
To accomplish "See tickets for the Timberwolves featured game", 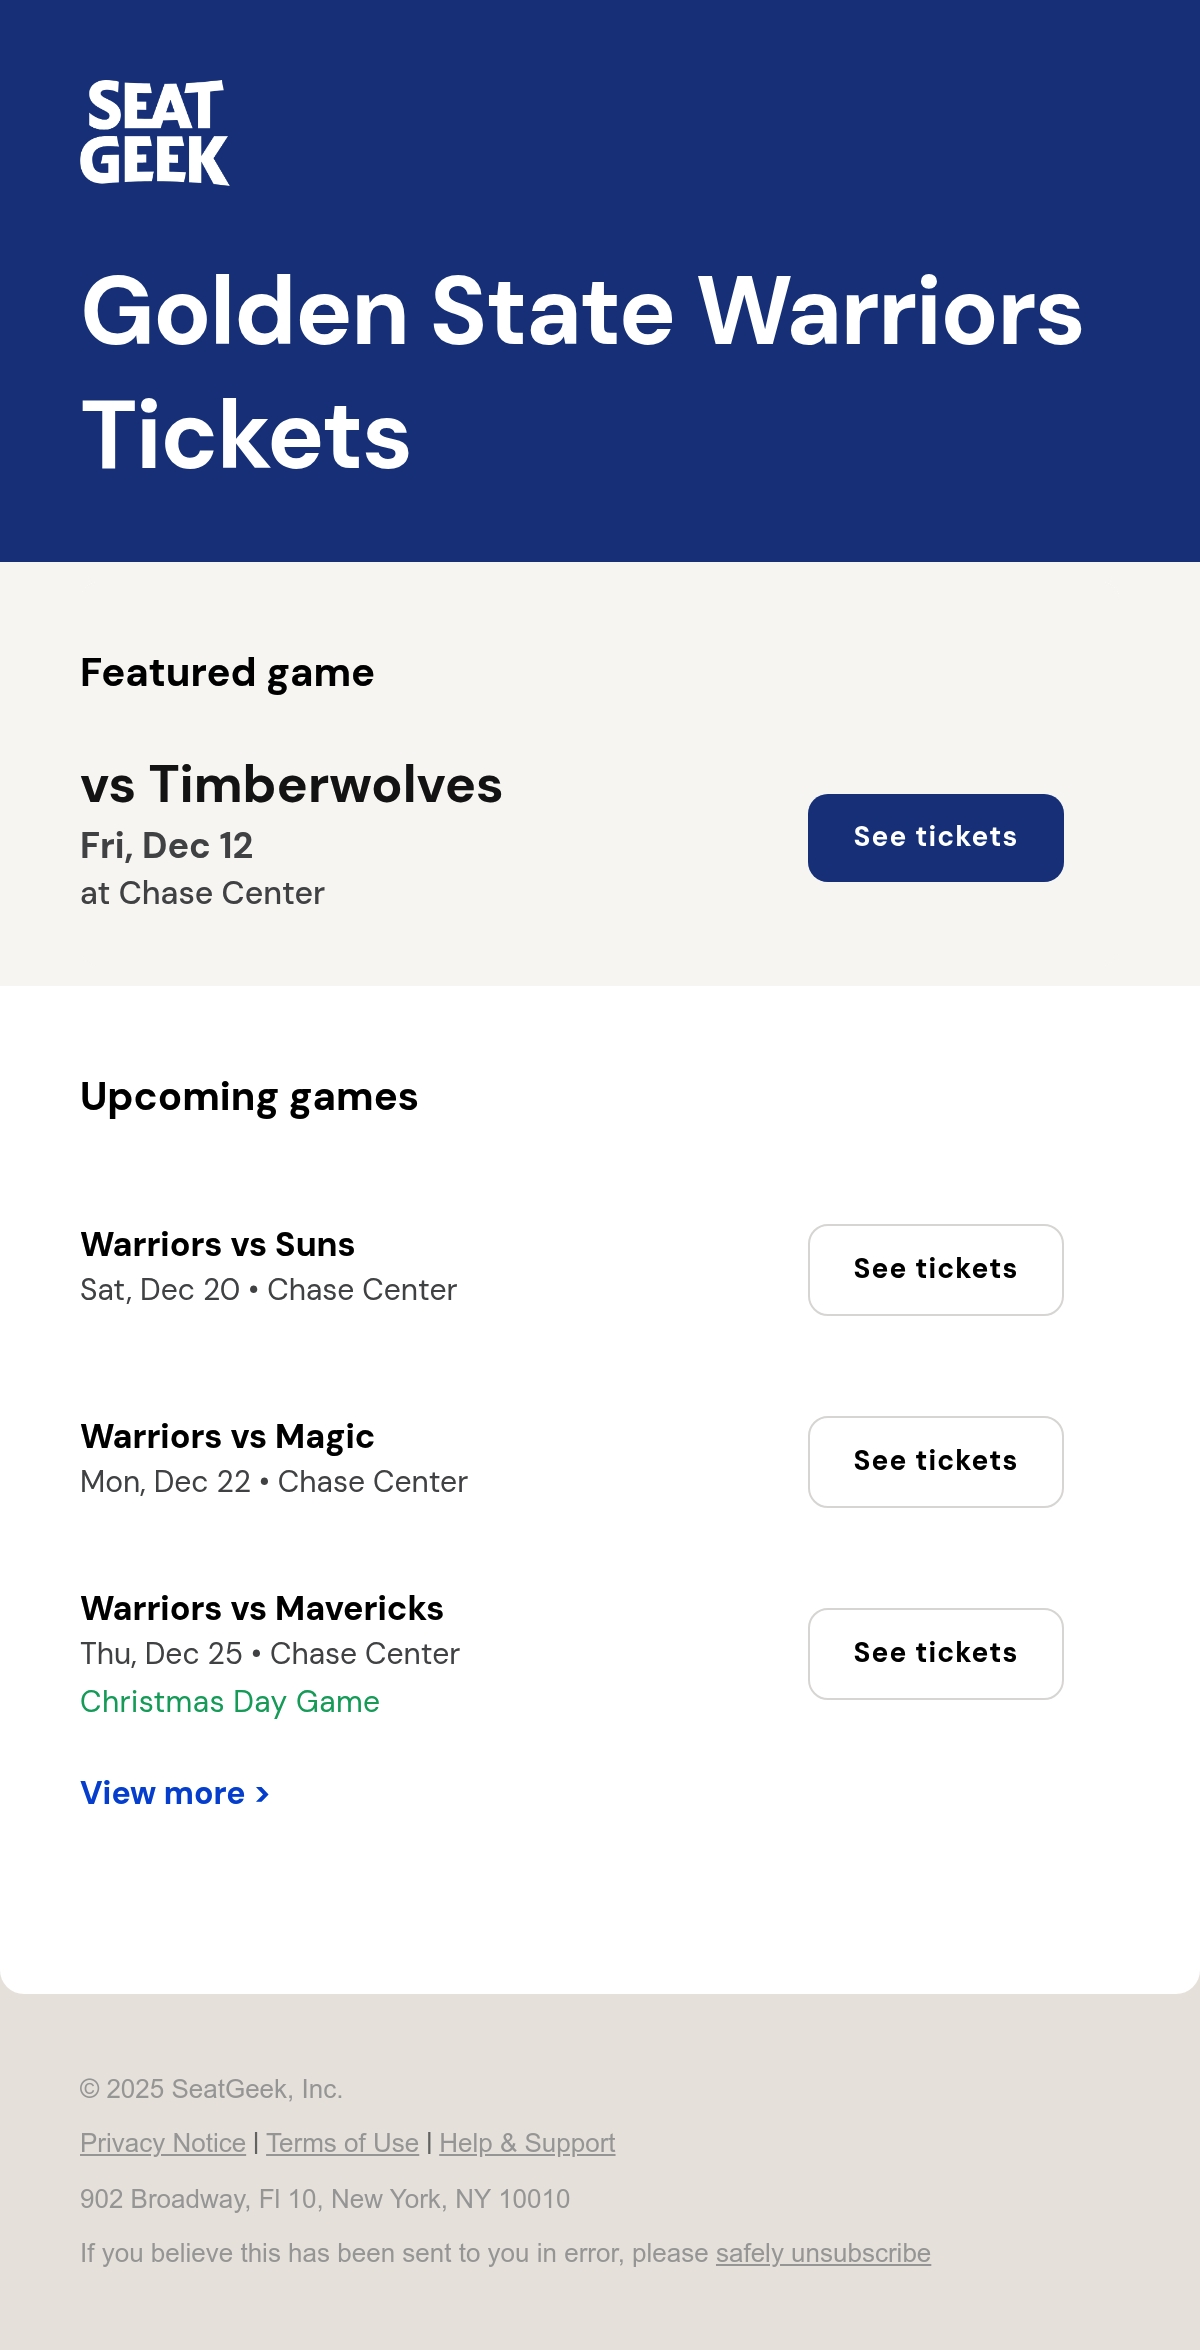I will pyautogui.click(x=935, y=838).
